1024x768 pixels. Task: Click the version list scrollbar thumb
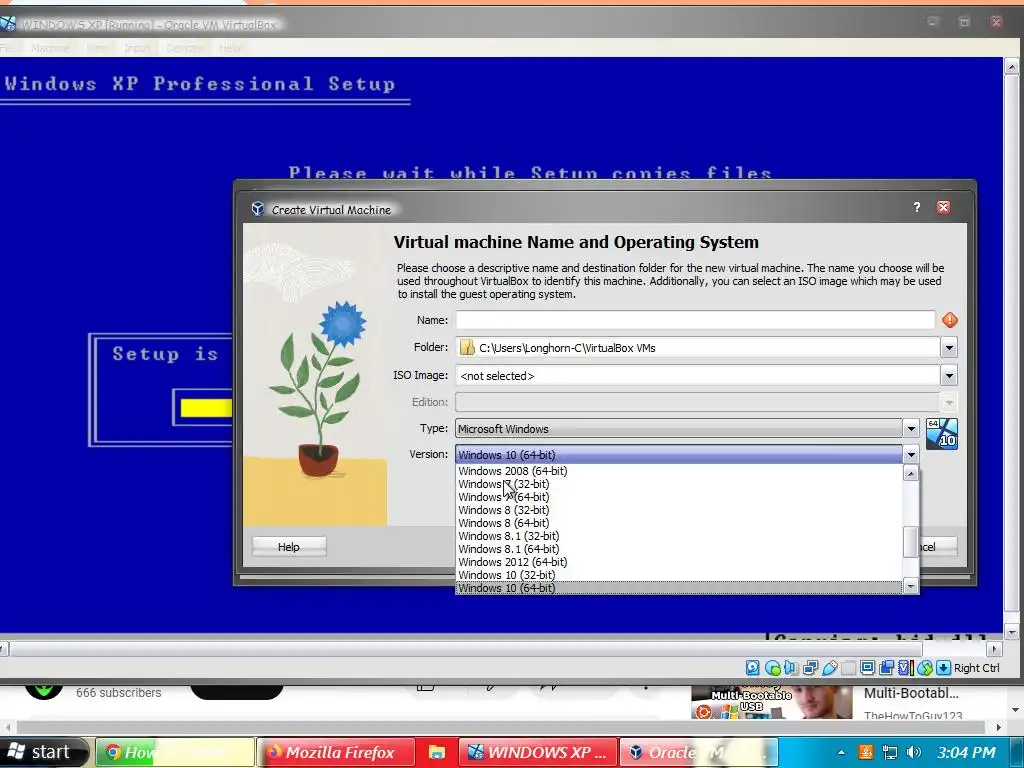coord(911,542)
